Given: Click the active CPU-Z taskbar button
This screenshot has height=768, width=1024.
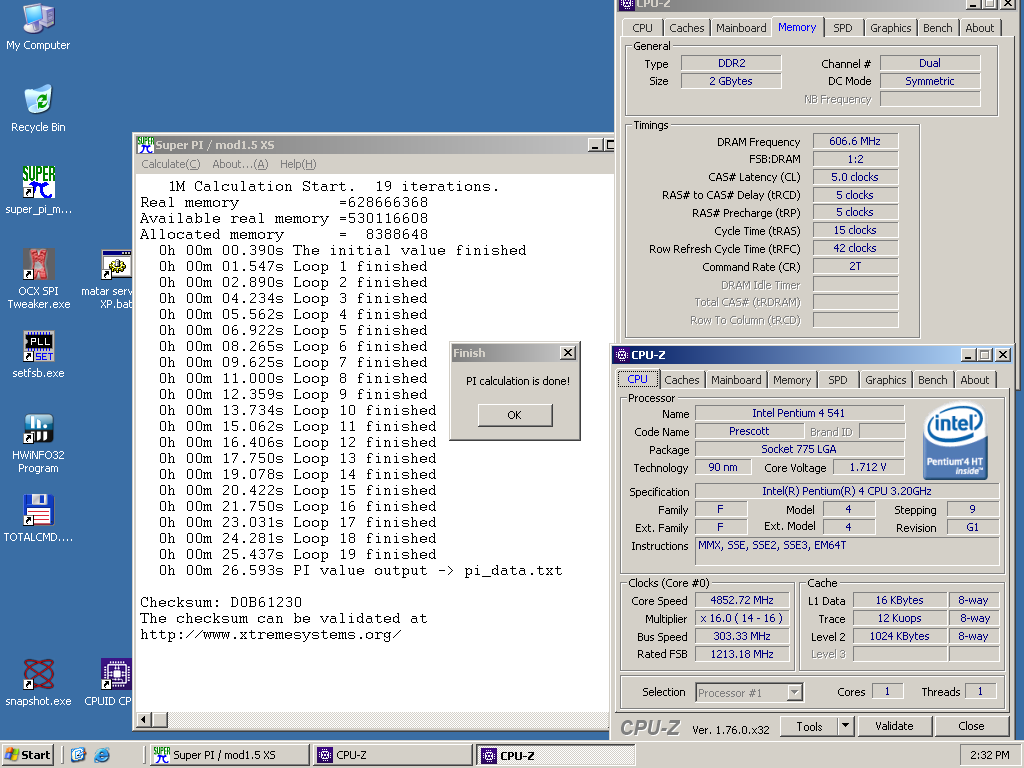Looking at the screenshot, I should (555, 756).
